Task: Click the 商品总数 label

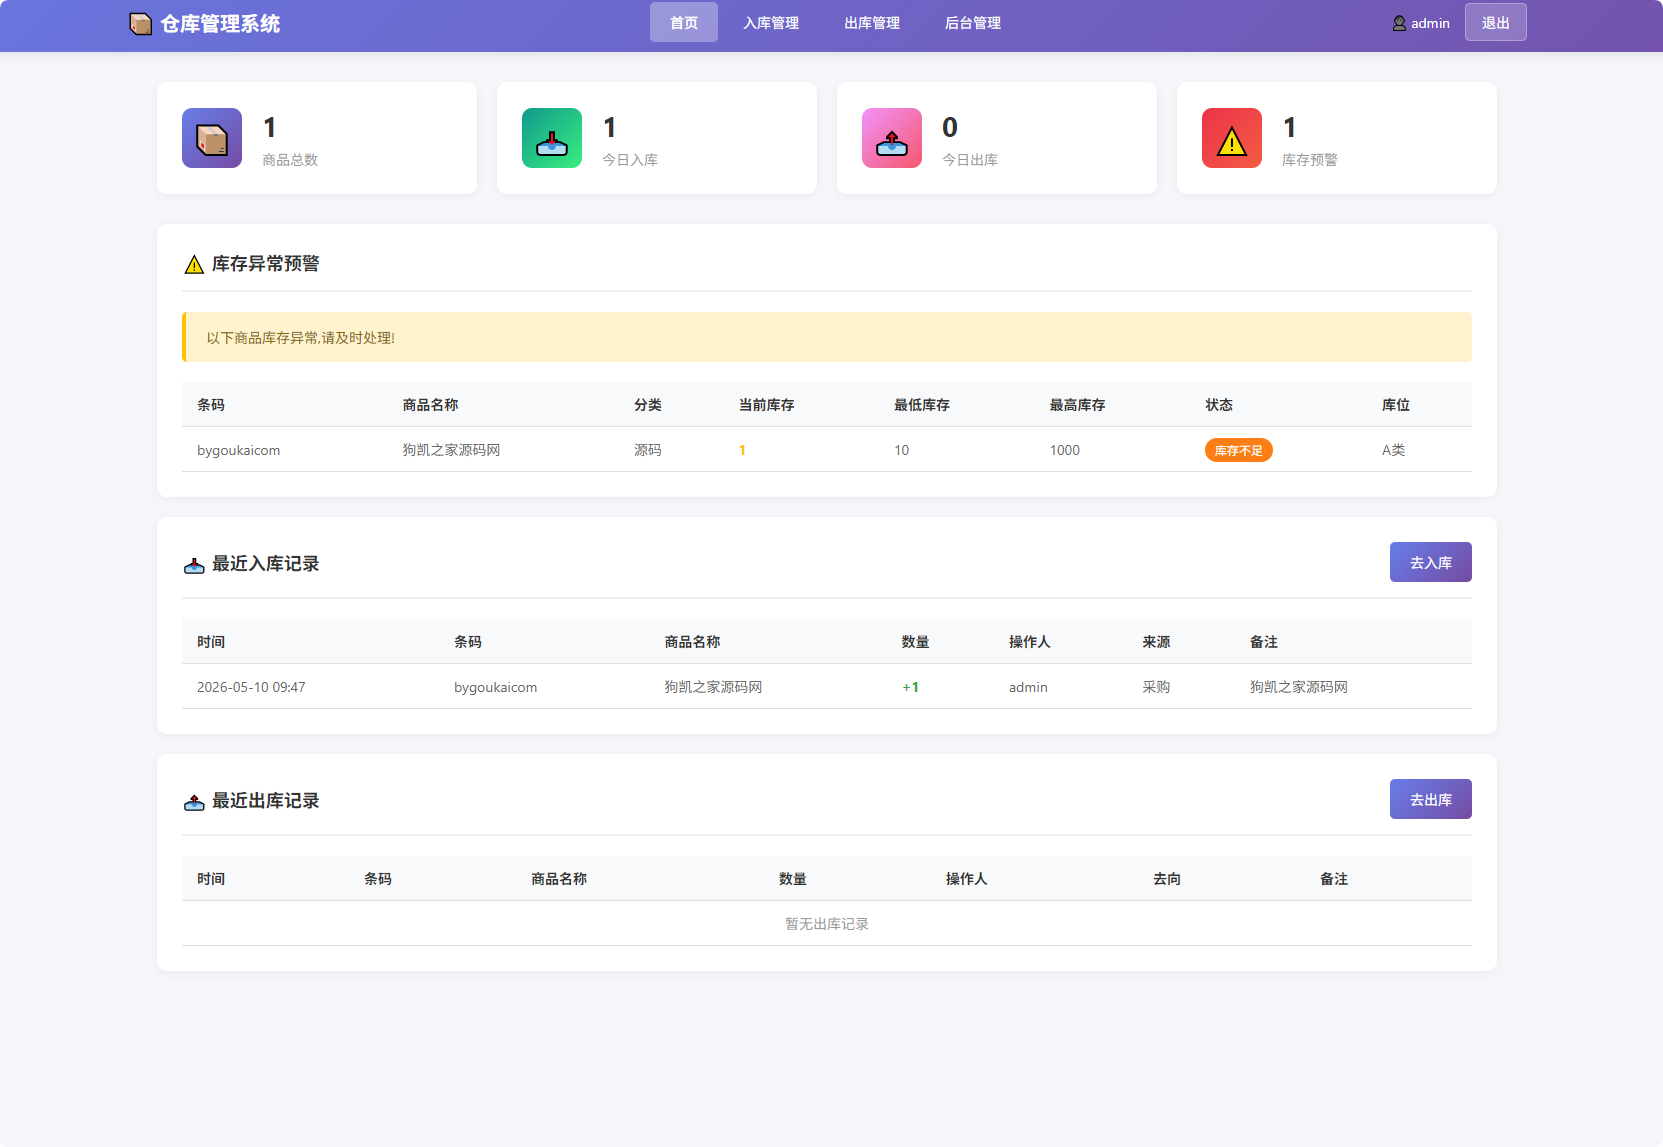Action: click(290, 160)
